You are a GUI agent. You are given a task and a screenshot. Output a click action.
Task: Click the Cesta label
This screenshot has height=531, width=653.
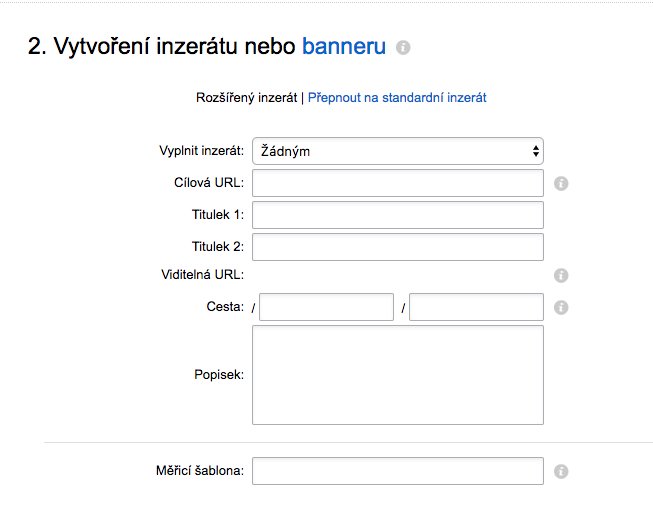click(225, 307)
